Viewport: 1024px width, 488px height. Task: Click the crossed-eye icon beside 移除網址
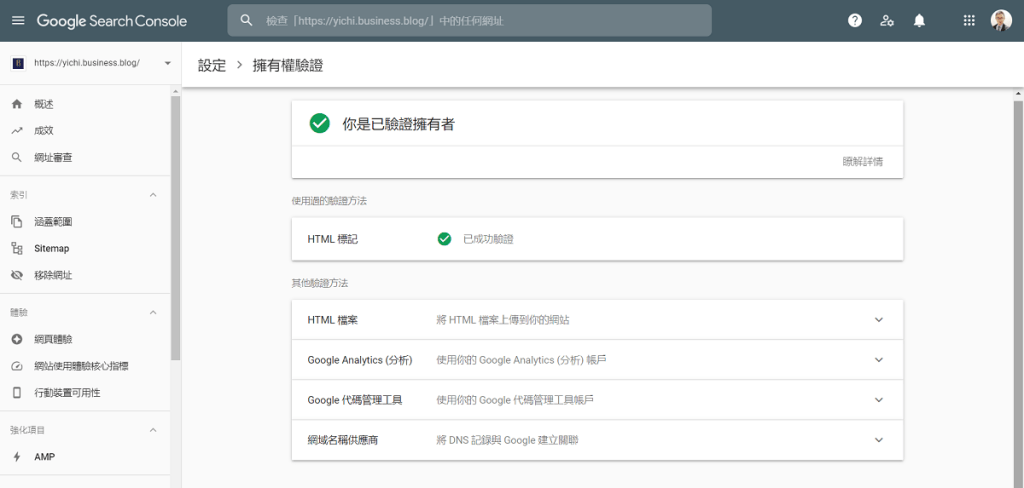(x=17, y=275)
